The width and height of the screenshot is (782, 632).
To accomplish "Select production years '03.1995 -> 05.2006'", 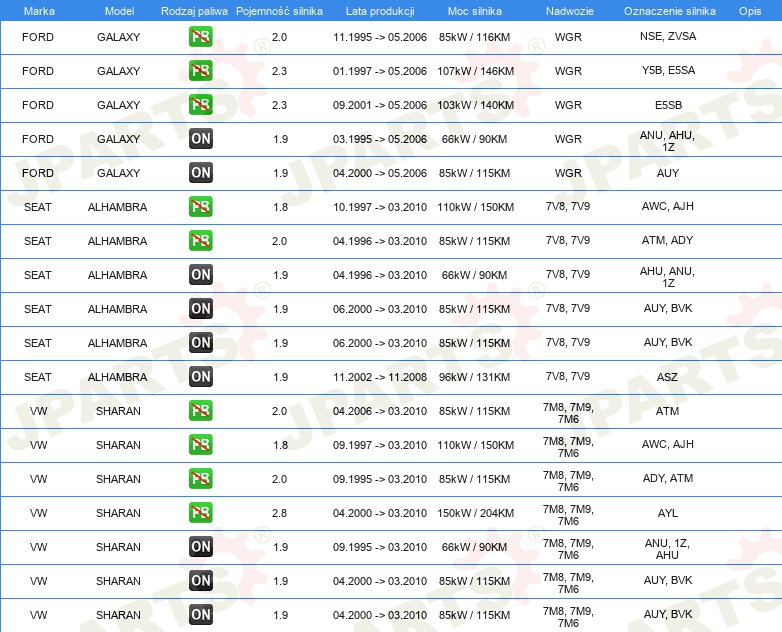I will 380,139.
